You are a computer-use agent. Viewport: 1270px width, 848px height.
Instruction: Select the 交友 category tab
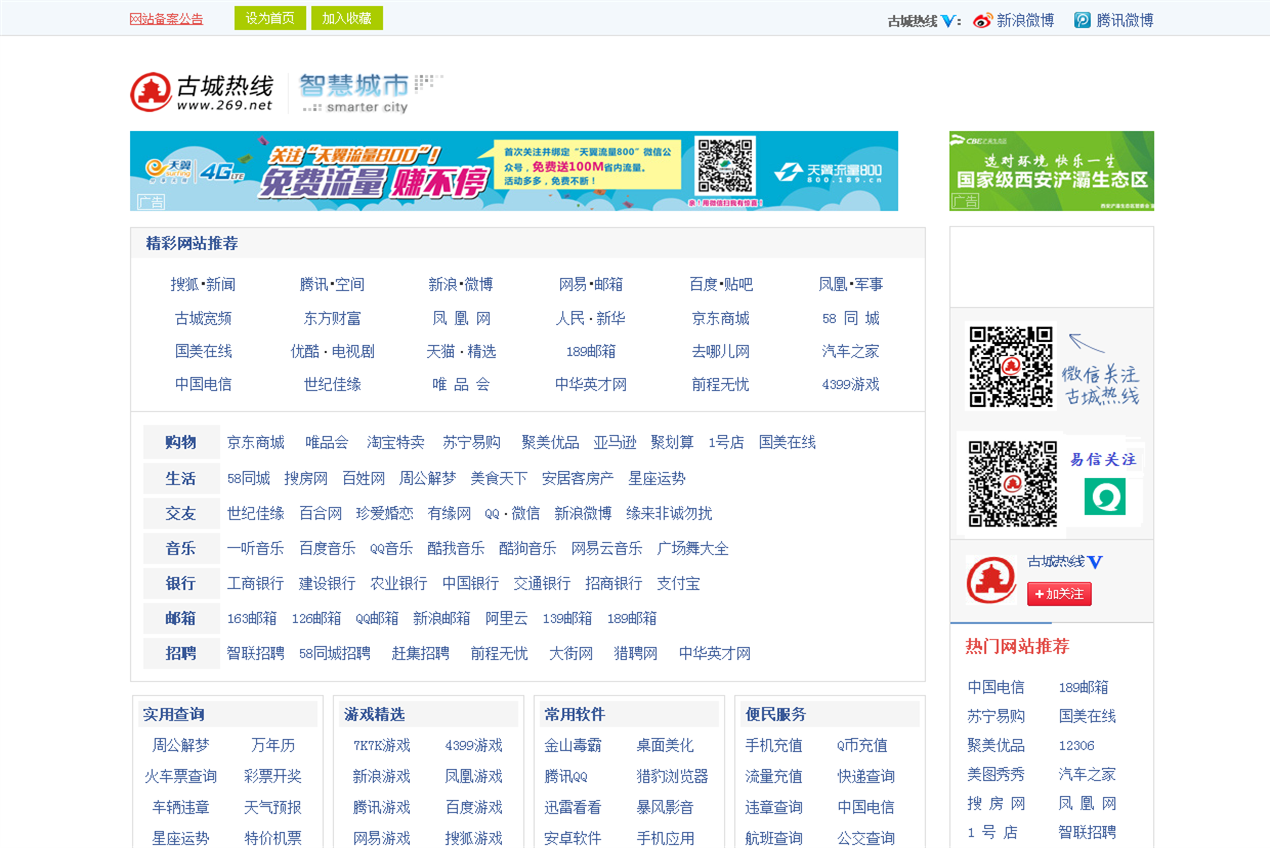181,513
